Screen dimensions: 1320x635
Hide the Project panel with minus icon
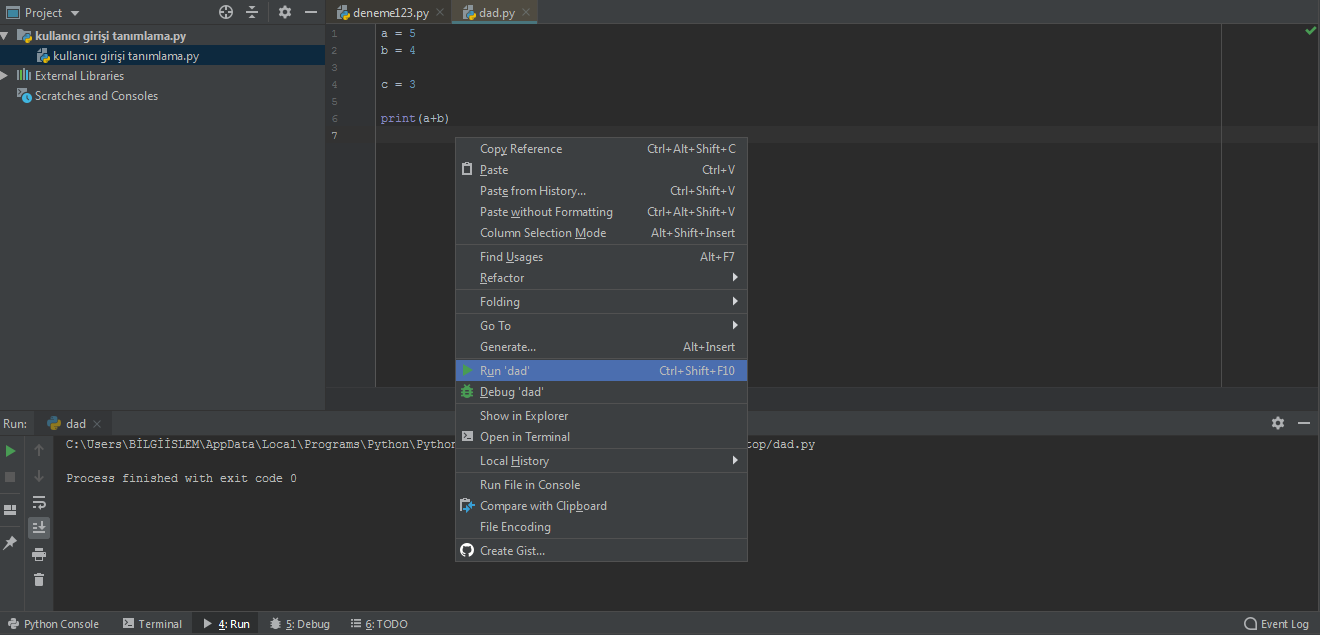311,12
